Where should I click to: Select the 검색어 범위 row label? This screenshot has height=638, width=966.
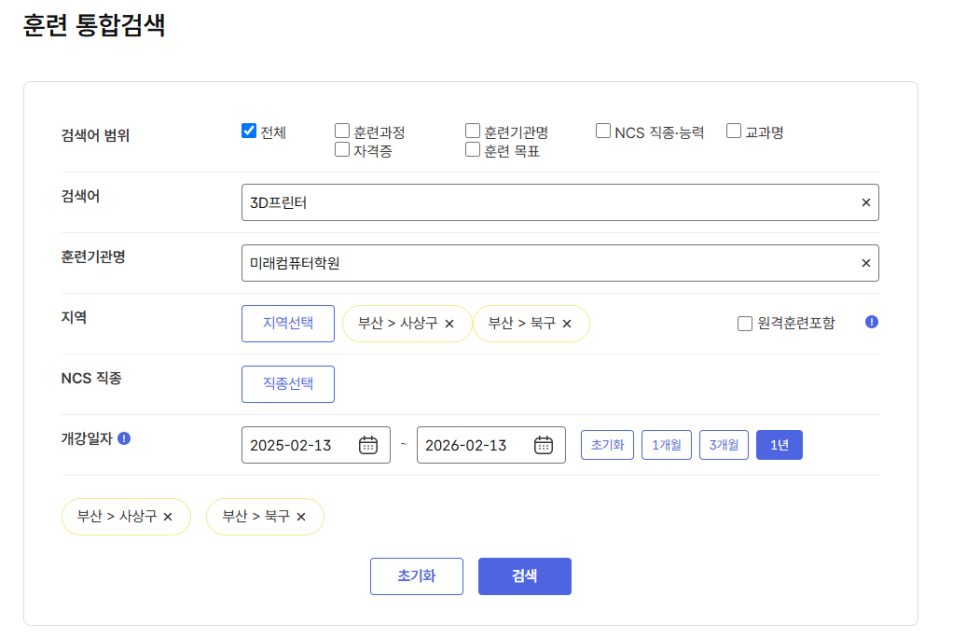coord(95,135)
